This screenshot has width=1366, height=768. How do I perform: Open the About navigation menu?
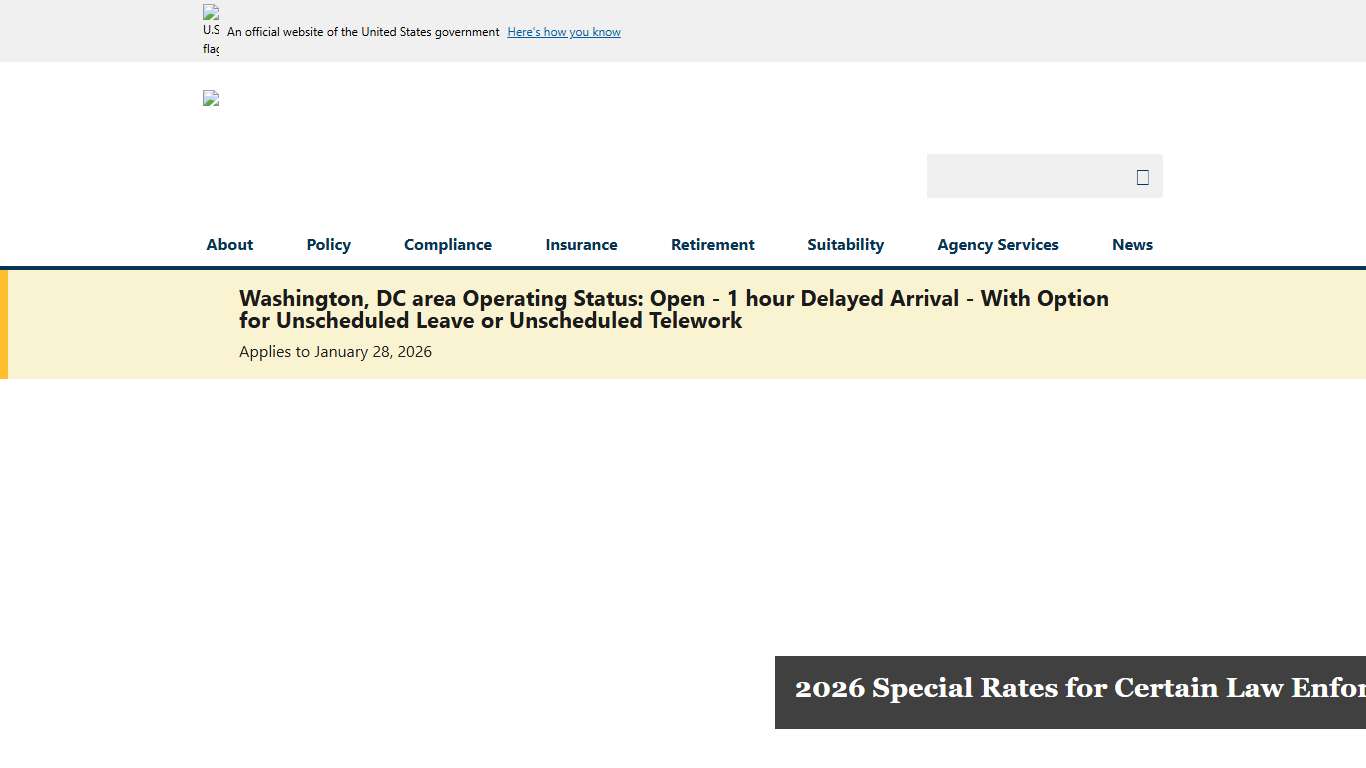point(229,244)
